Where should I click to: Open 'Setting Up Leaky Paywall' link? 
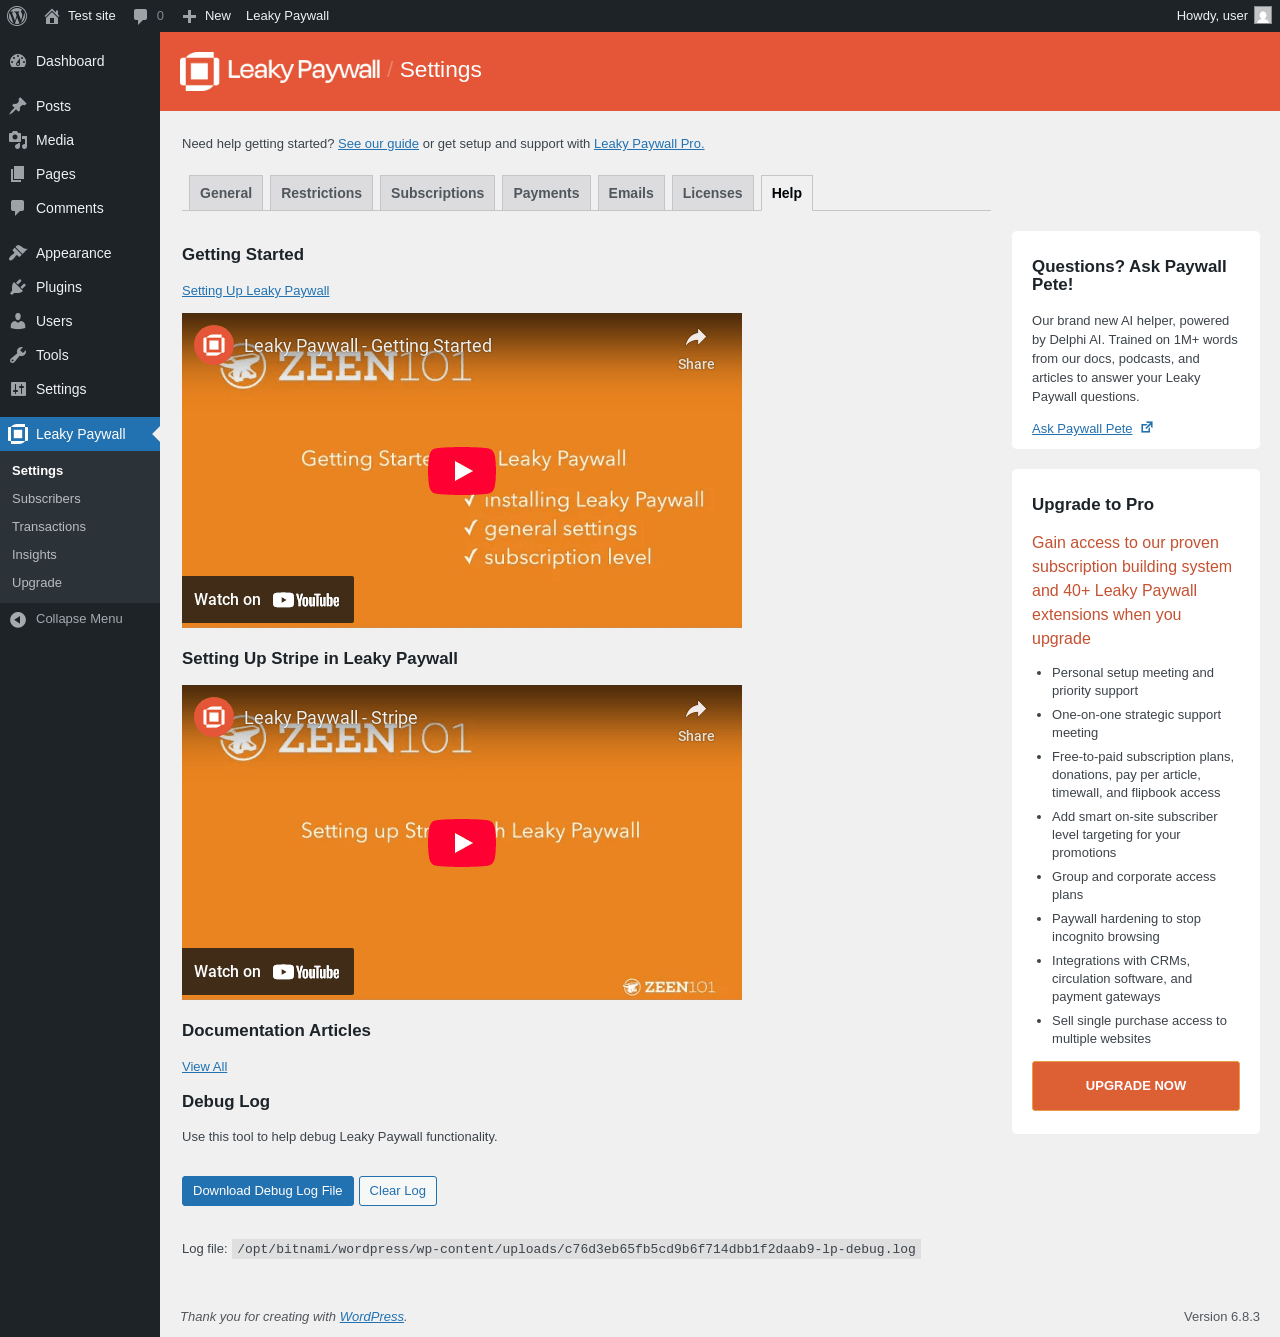click(255, 291)
